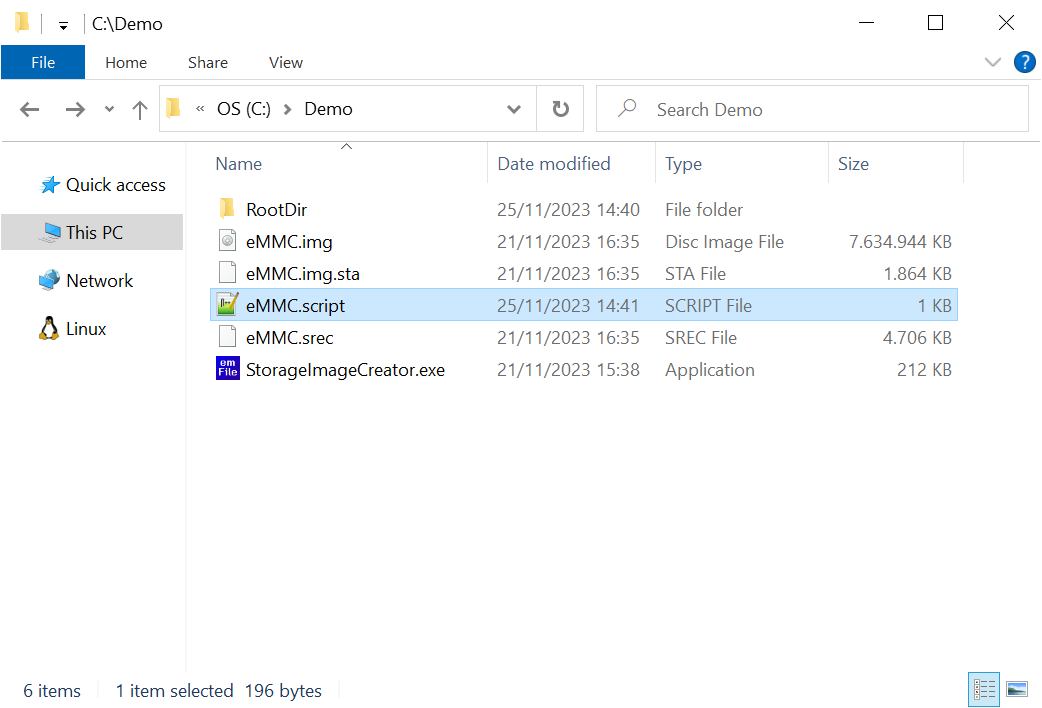The height and width of the screenshot is (708, 1042).
Task: Switch to Details view layout
Action: tap(984, 689)
